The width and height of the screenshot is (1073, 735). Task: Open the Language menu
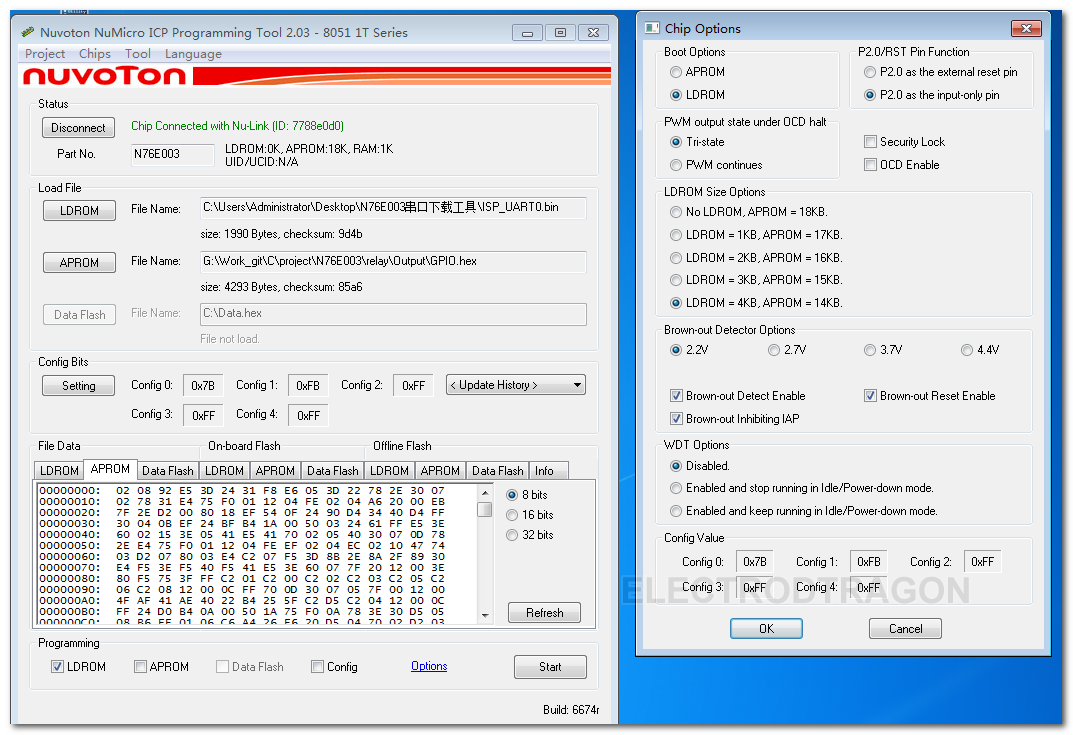(x=193, y=54)
